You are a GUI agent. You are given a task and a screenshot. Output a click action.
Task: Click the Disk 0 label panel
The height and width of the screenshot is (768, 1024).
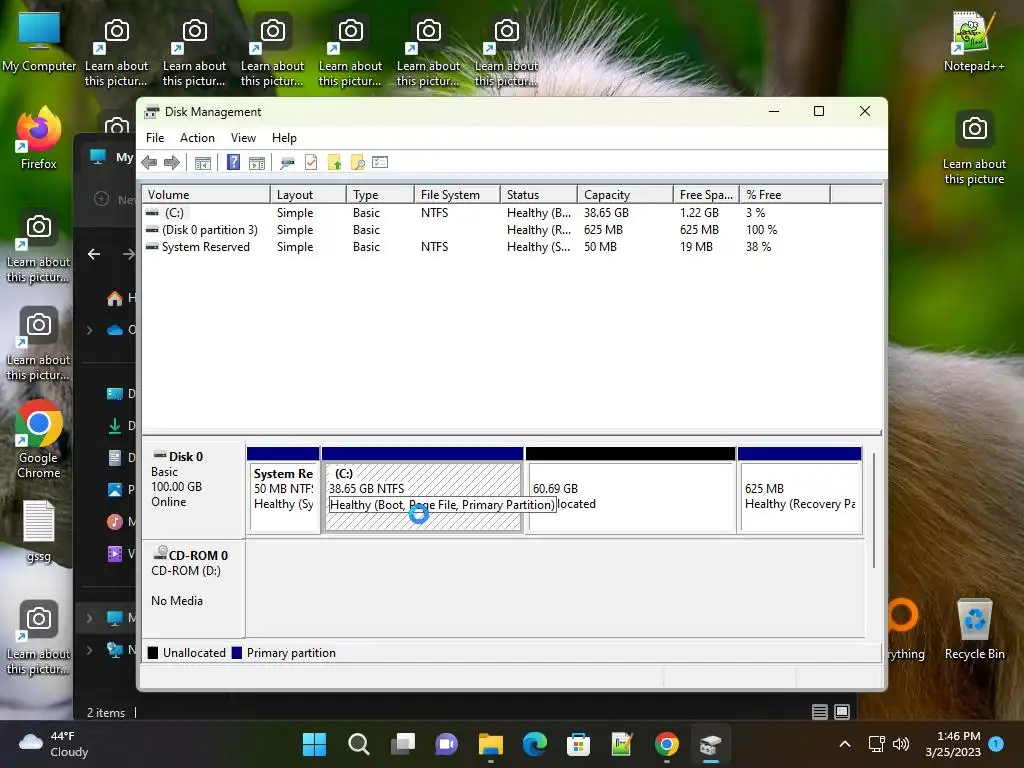point(193,490)
